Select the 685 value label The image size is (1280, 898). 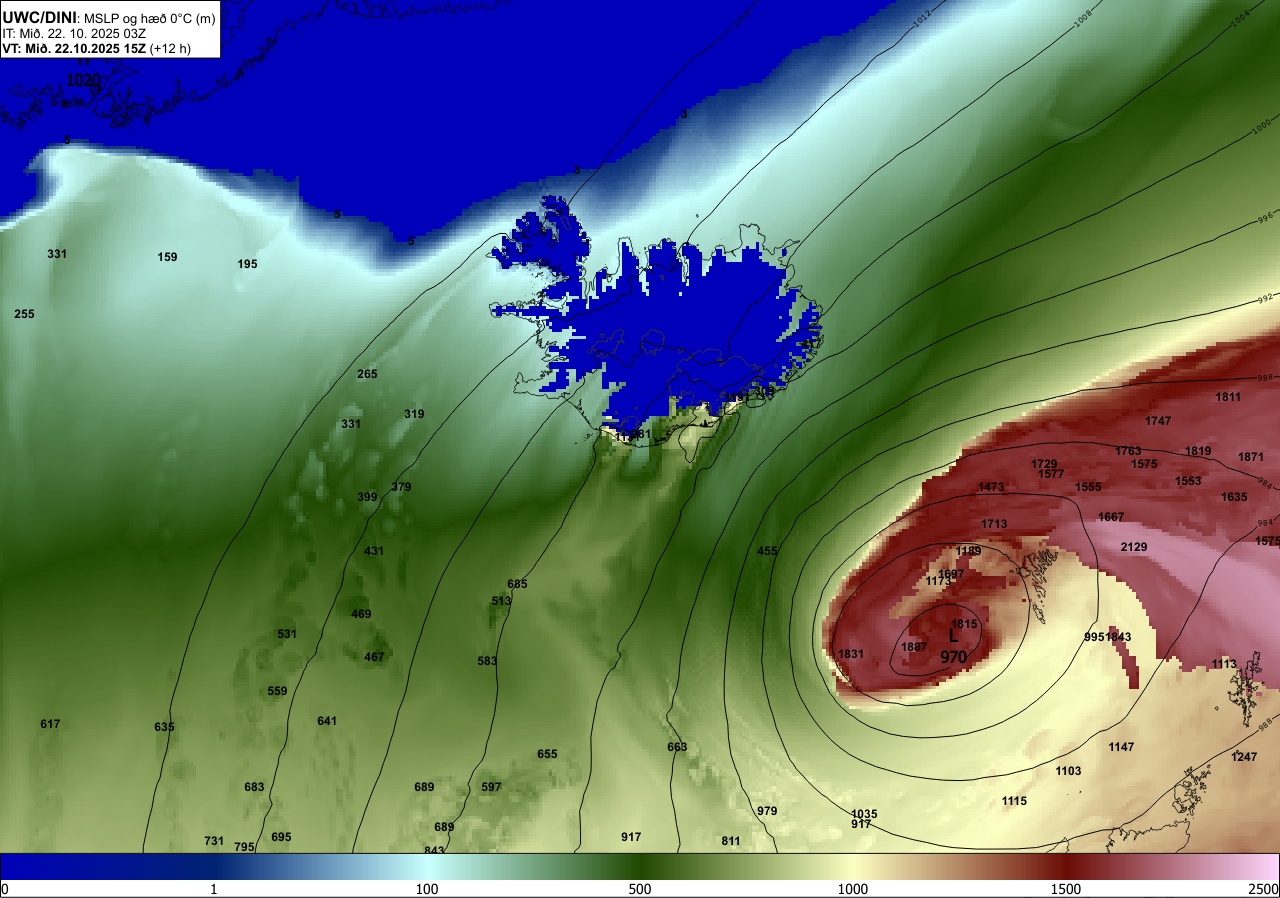[x=517, y=584]
